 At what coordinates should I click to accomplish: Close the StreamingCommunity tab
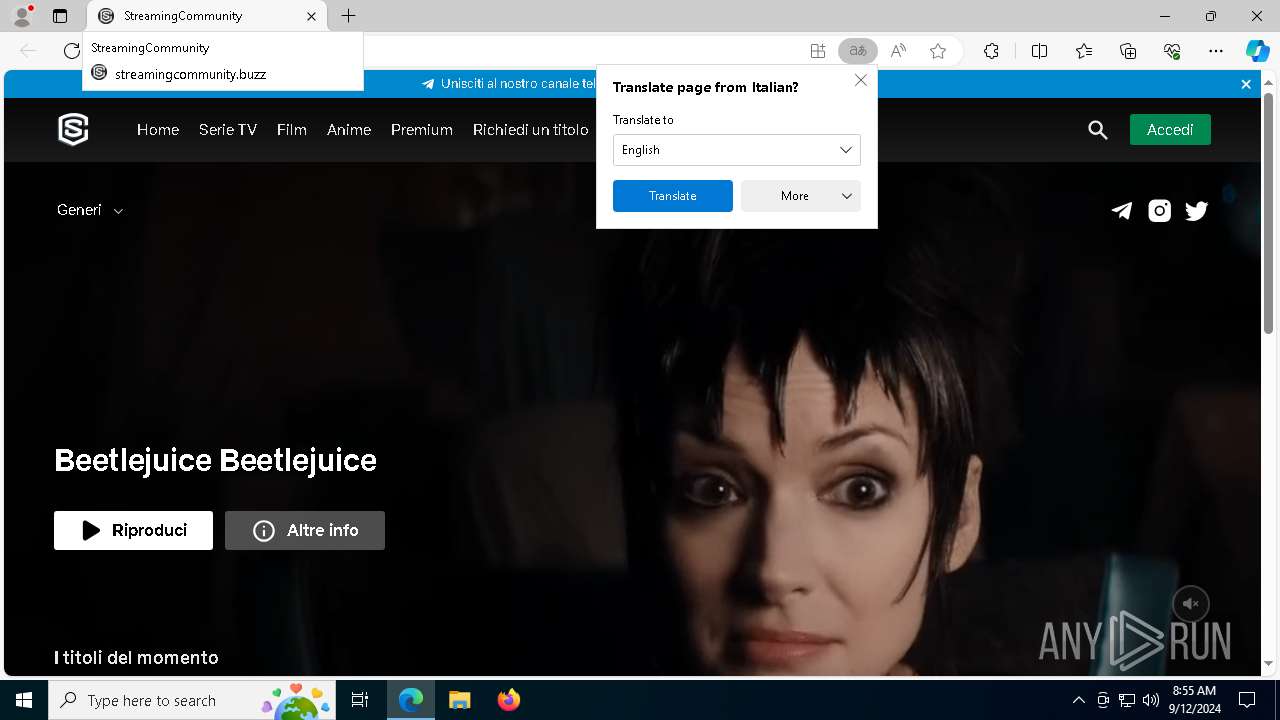click(x=311, y=16)
